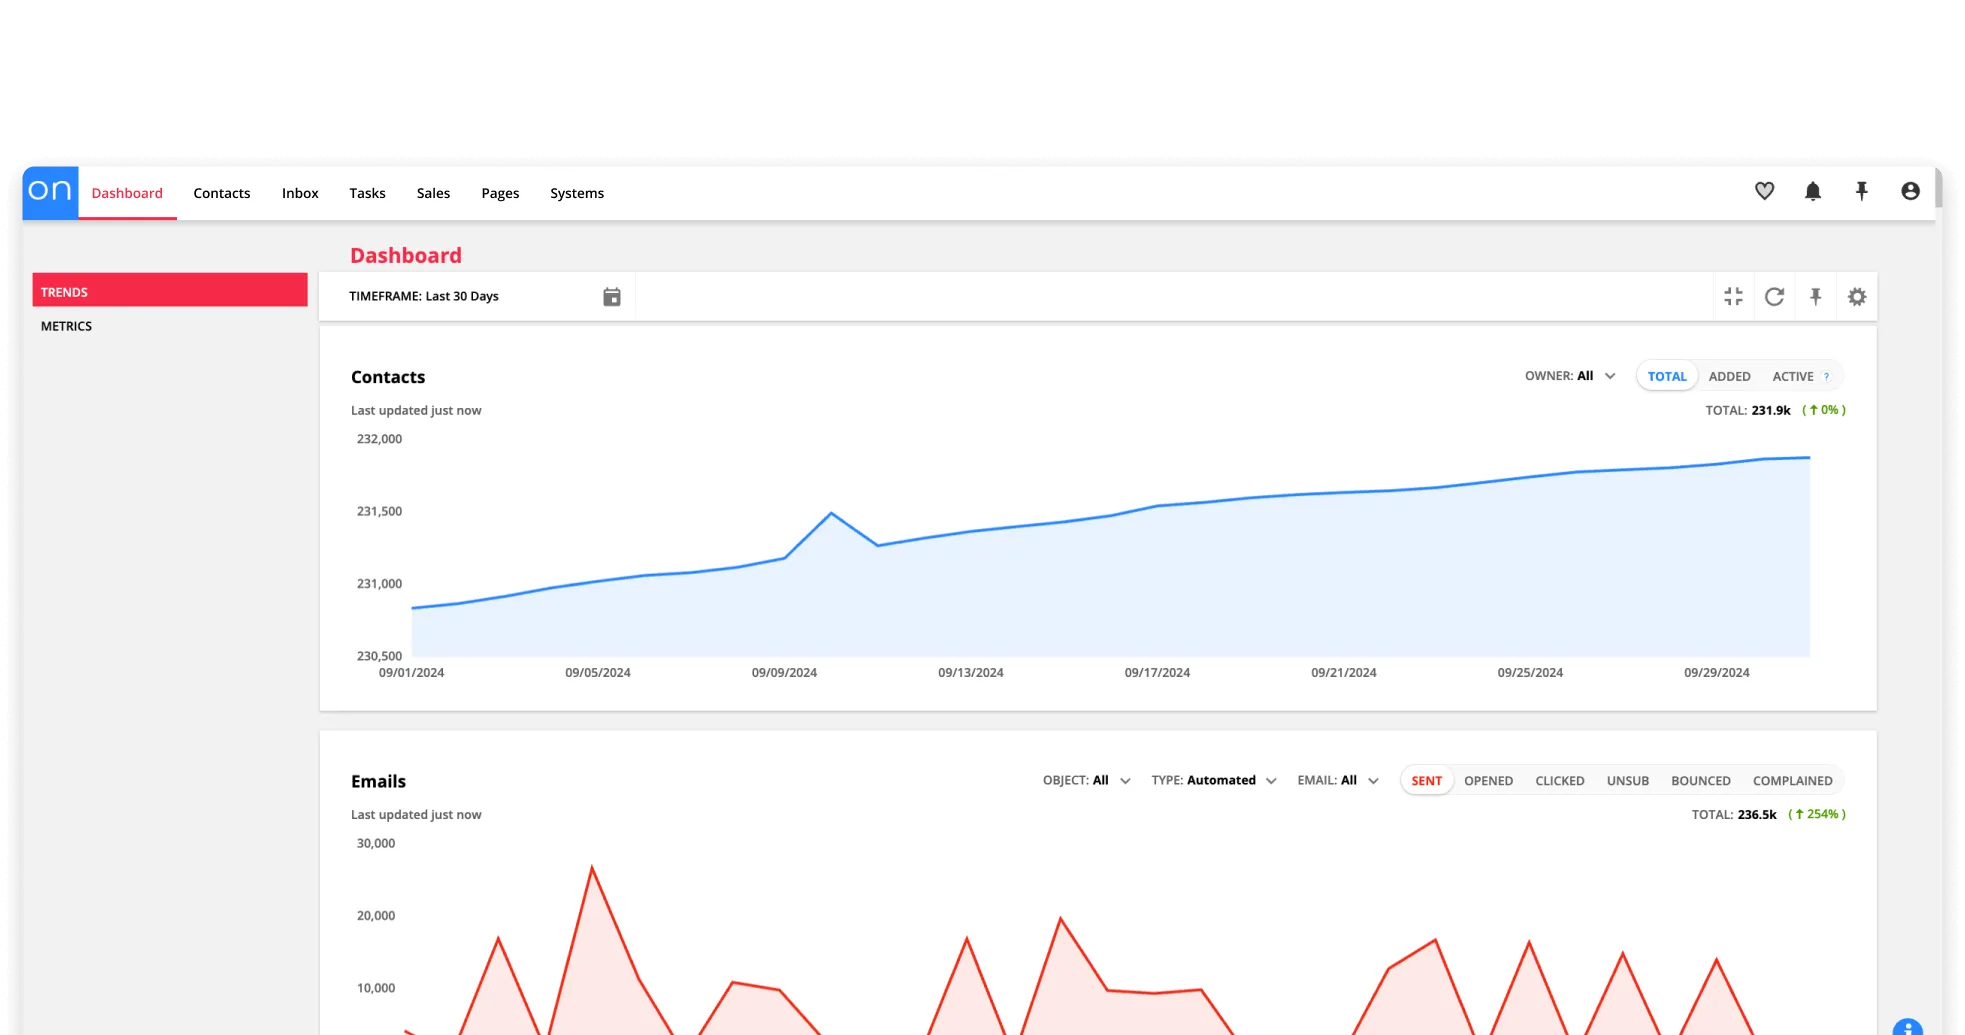Open favorites heart icon
The width and height of the screenshot is (1965, 1035).
click(1765, 191)
